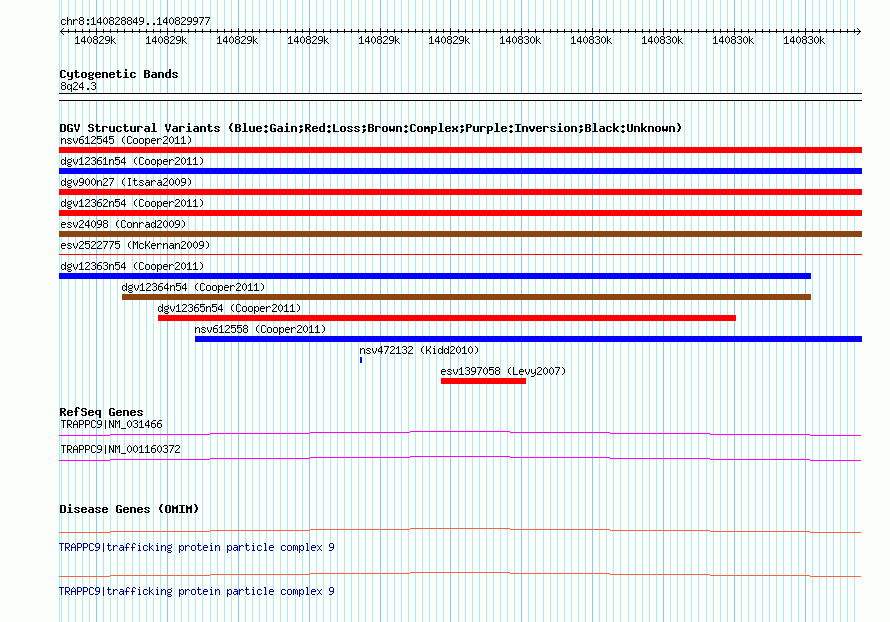The width and height of the screenshot is (890, 622).
Task: Select the thin red line under esv2522775
Action: click(x=460, y=254)
